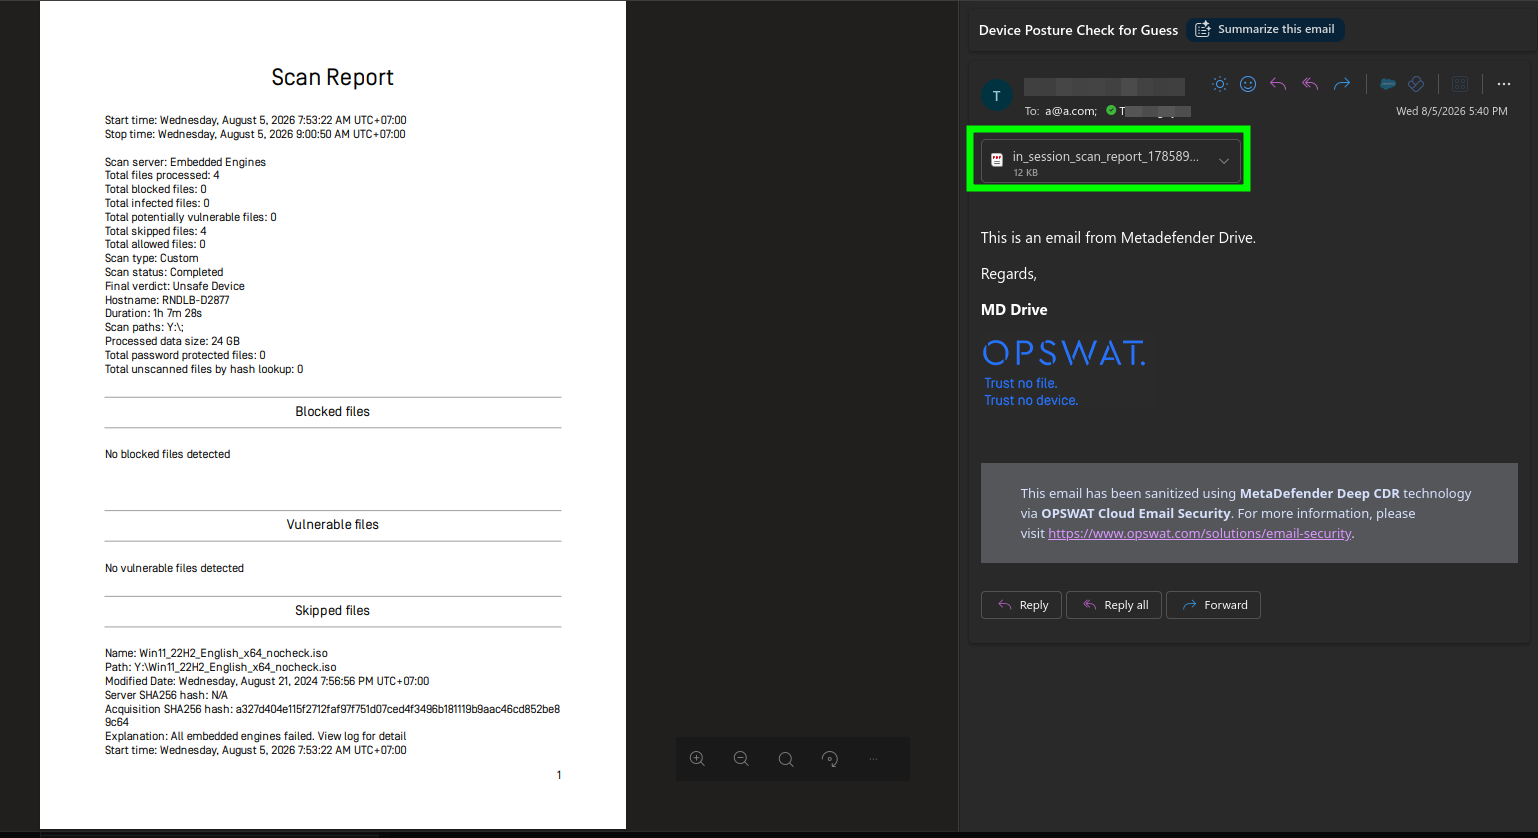
Task: Click the 'Vulnerable files' section heading
Action: 333,525
